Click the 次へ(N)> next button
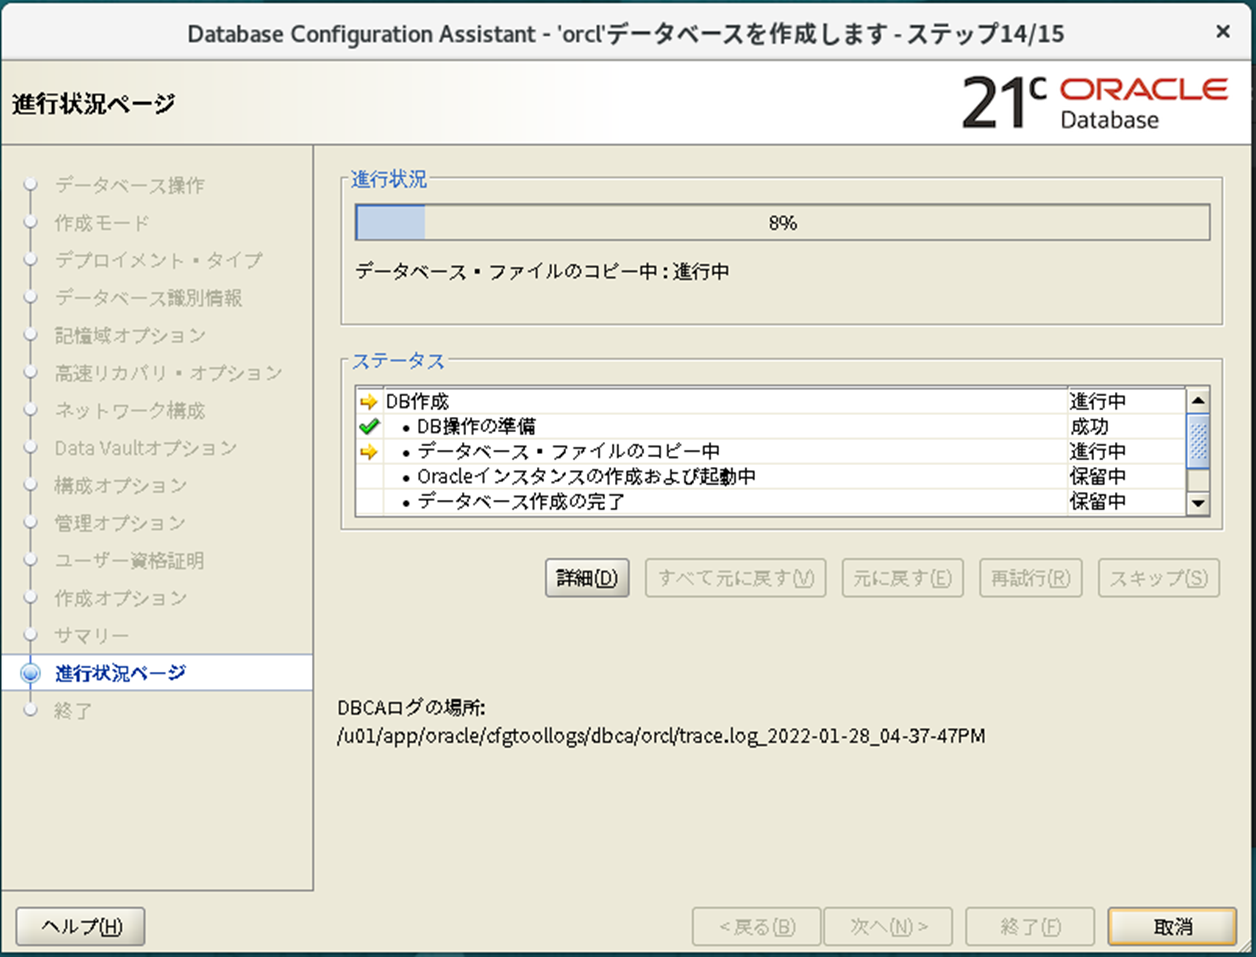 pyautogui.click(x=888, y=926)
